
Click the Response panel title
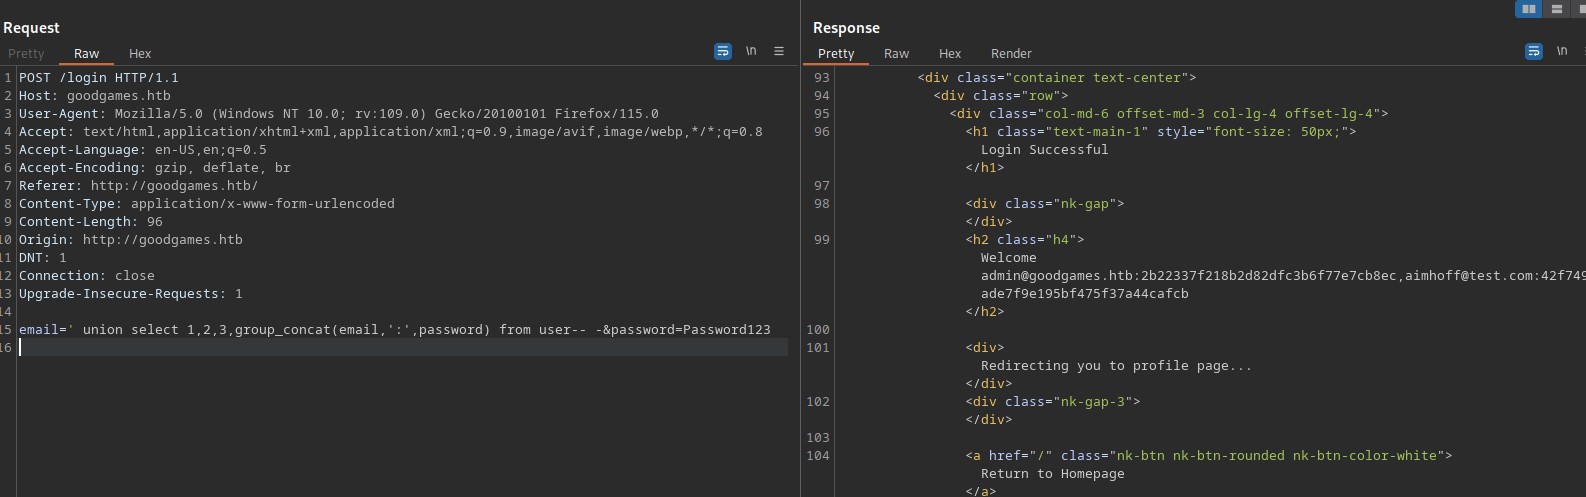tap(846, 28)
